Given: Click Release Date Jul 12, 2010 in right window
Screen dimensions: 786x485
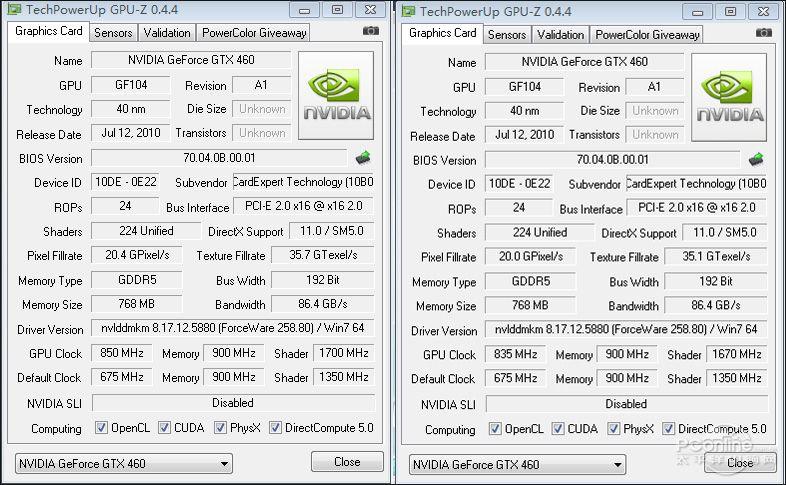Looking at the screenshot, I should pos(524,135).
